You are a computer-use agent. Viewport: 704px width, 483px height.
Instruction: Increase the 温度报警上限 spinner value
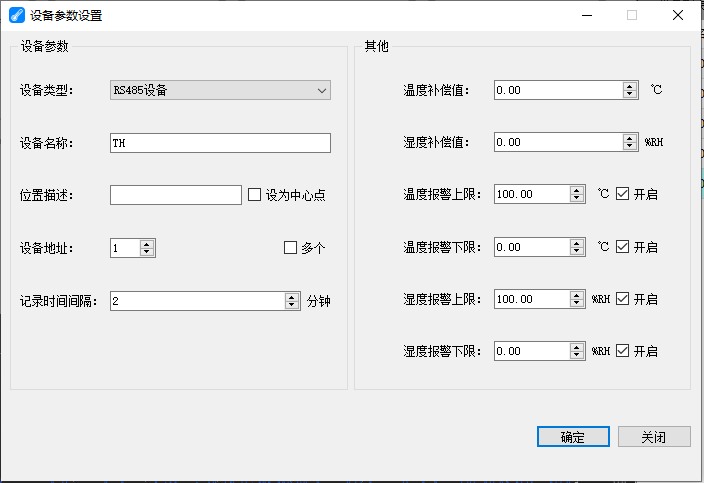(577, 190)
